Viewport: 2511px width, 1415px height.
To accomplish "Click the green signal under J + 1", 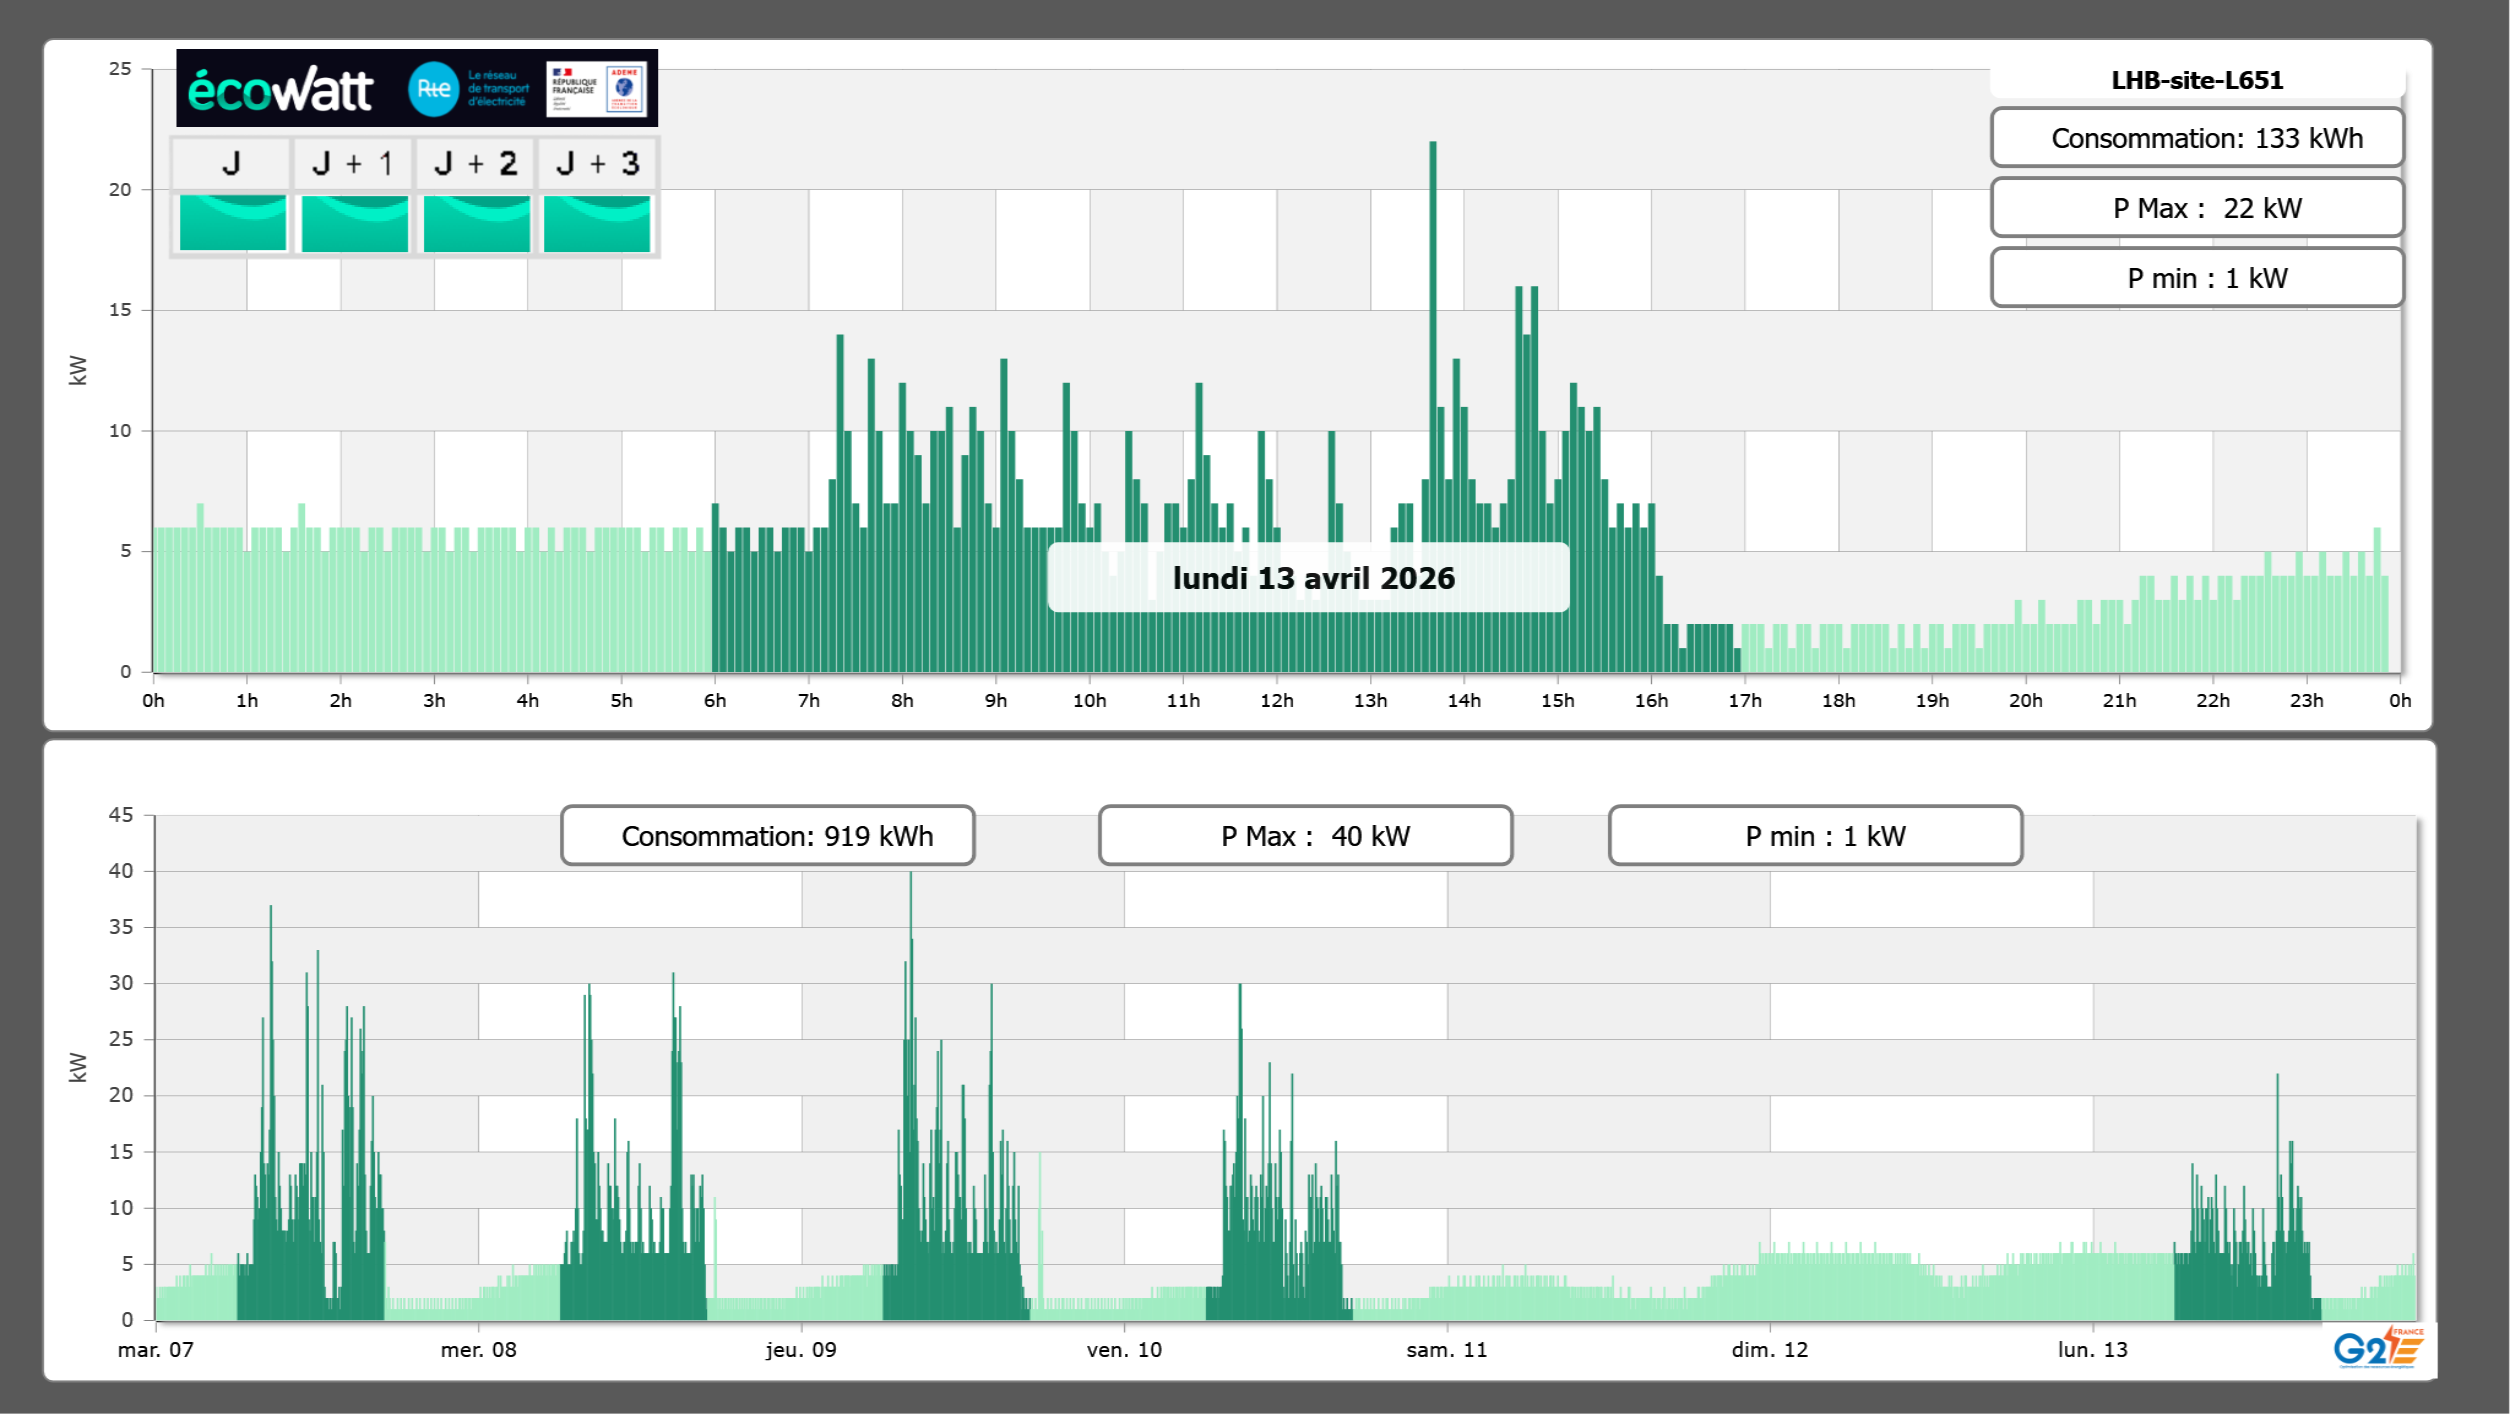I will click(x=354, y=223).
